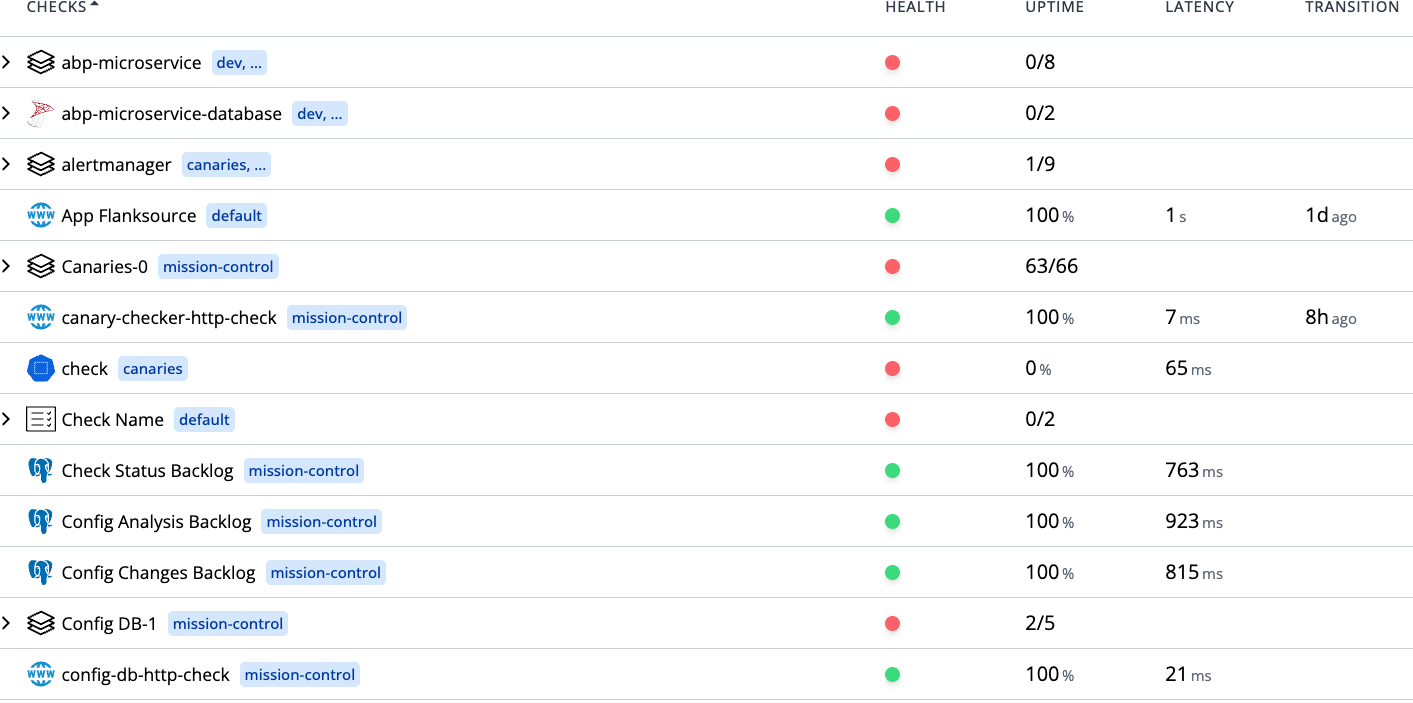Click the mission-control tag on Canaries-0

218,267
